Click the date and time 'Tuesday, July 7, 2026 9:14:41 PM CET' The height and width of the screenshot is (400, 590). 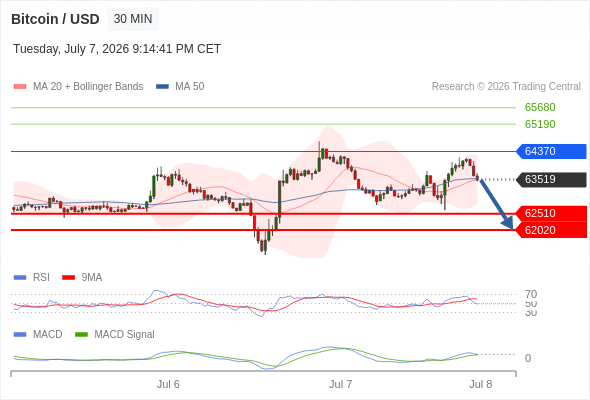[117, 49]
